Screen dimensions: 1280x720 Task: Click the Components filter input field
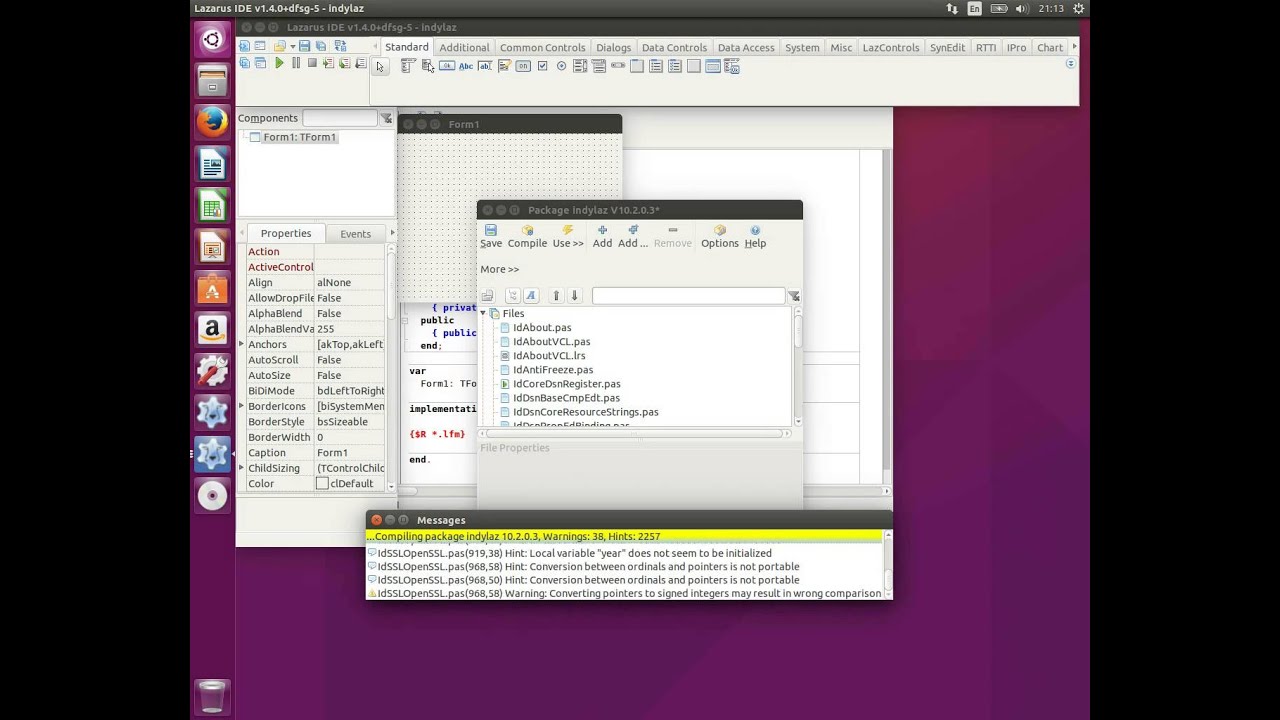(340, 118)
